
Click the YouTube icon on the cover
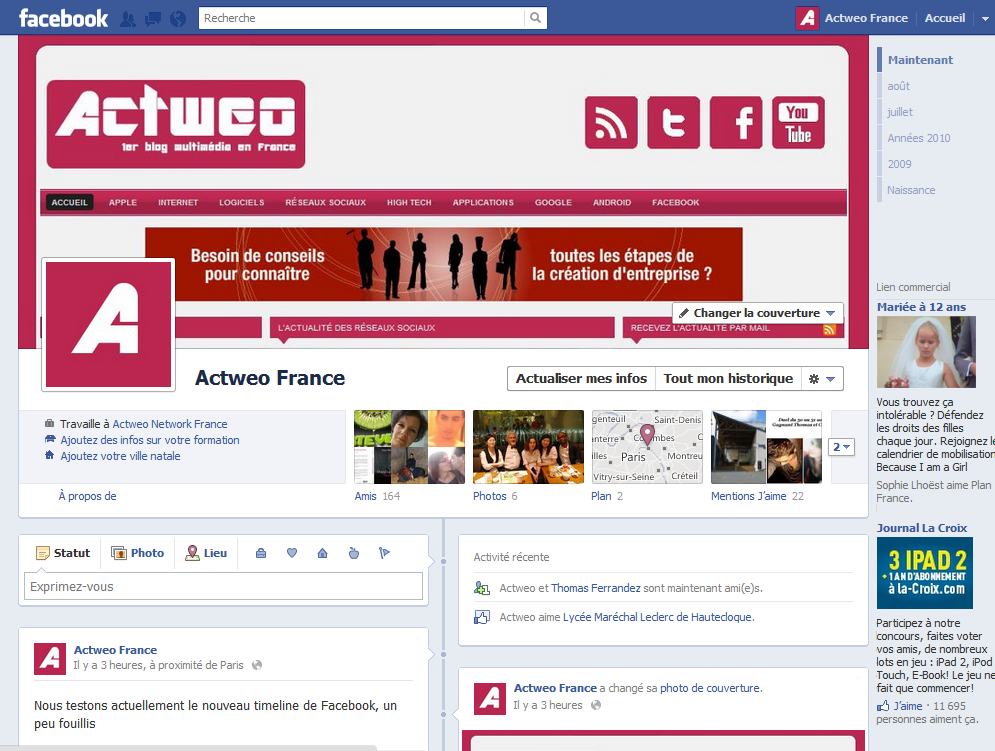798,123
